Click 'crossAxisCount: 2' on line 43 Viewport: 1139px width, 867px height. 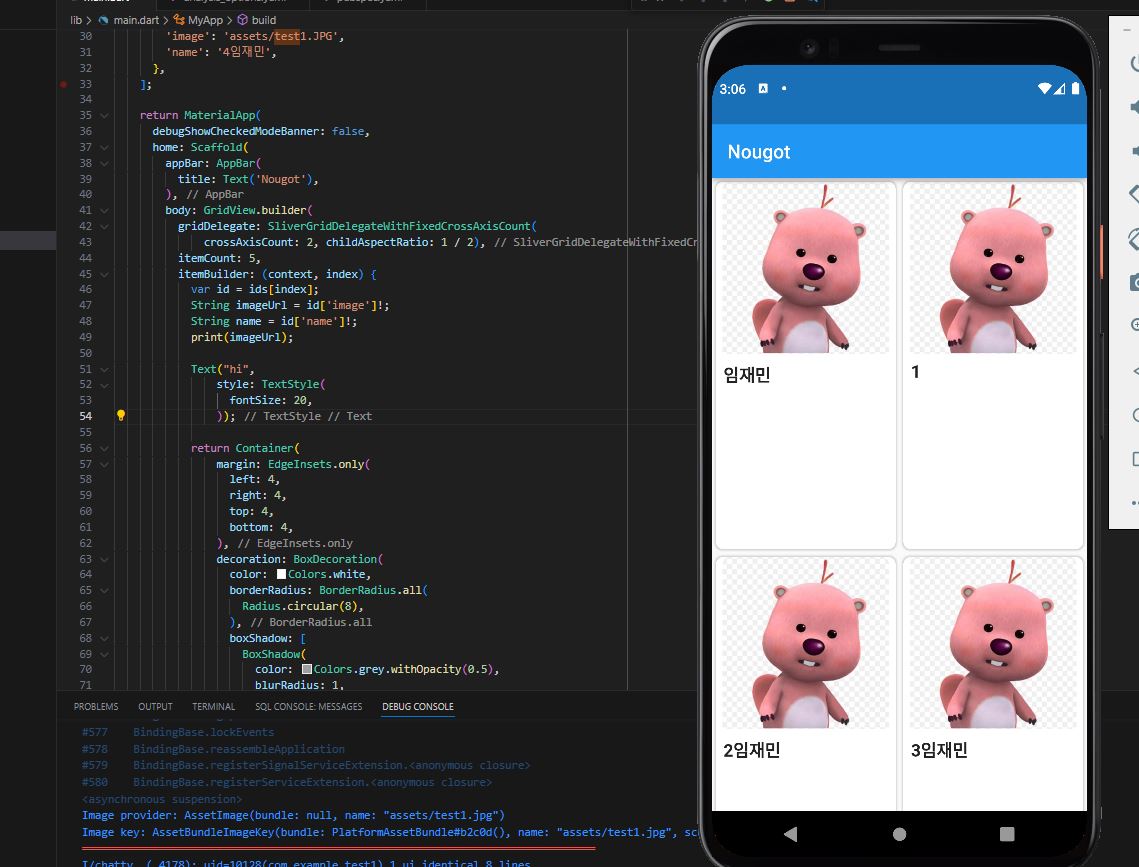tap(261, 243)
